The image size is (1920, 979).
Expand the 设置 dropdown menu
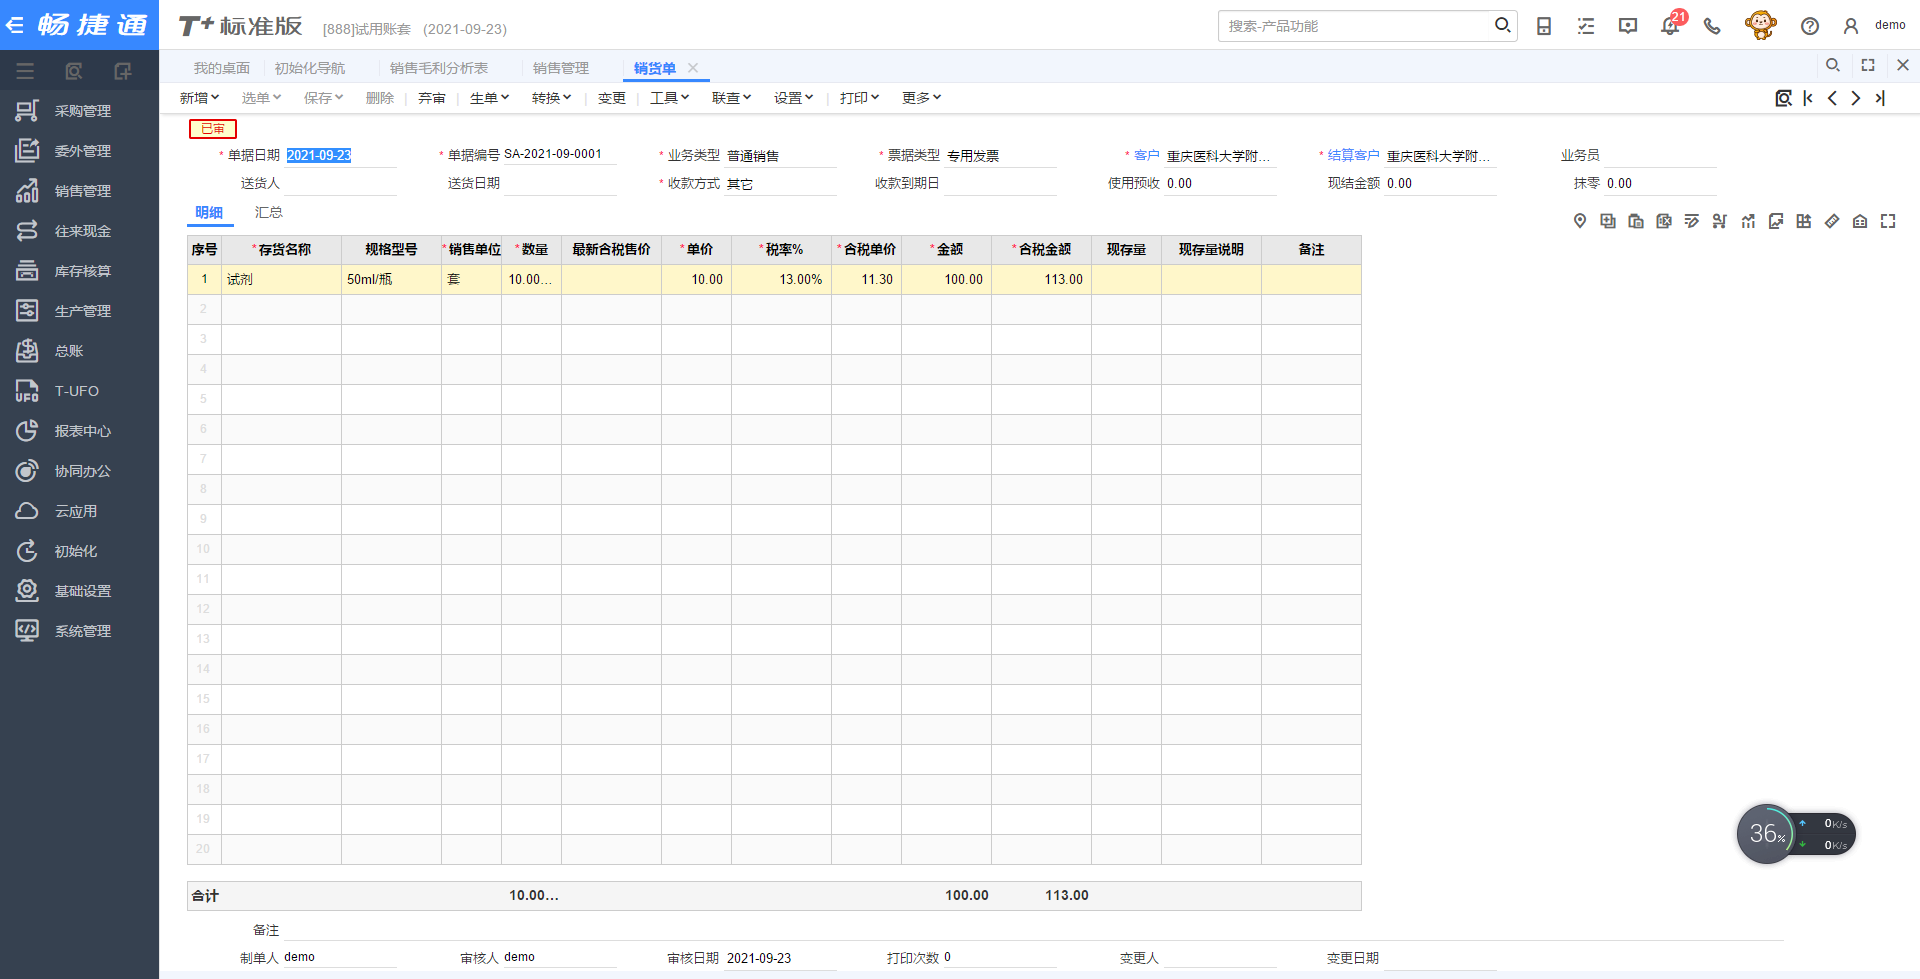point(793,98)
